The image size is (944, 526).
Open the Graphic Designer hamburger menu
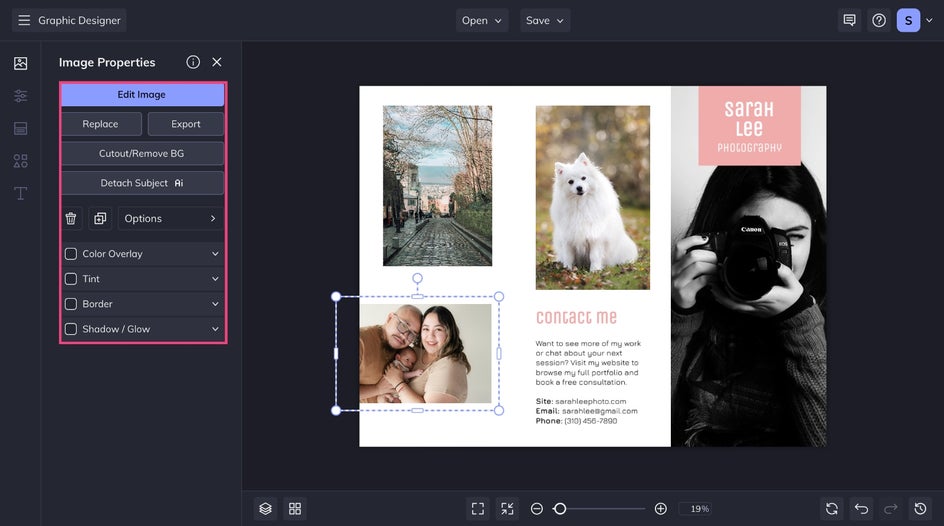(24, 20)
